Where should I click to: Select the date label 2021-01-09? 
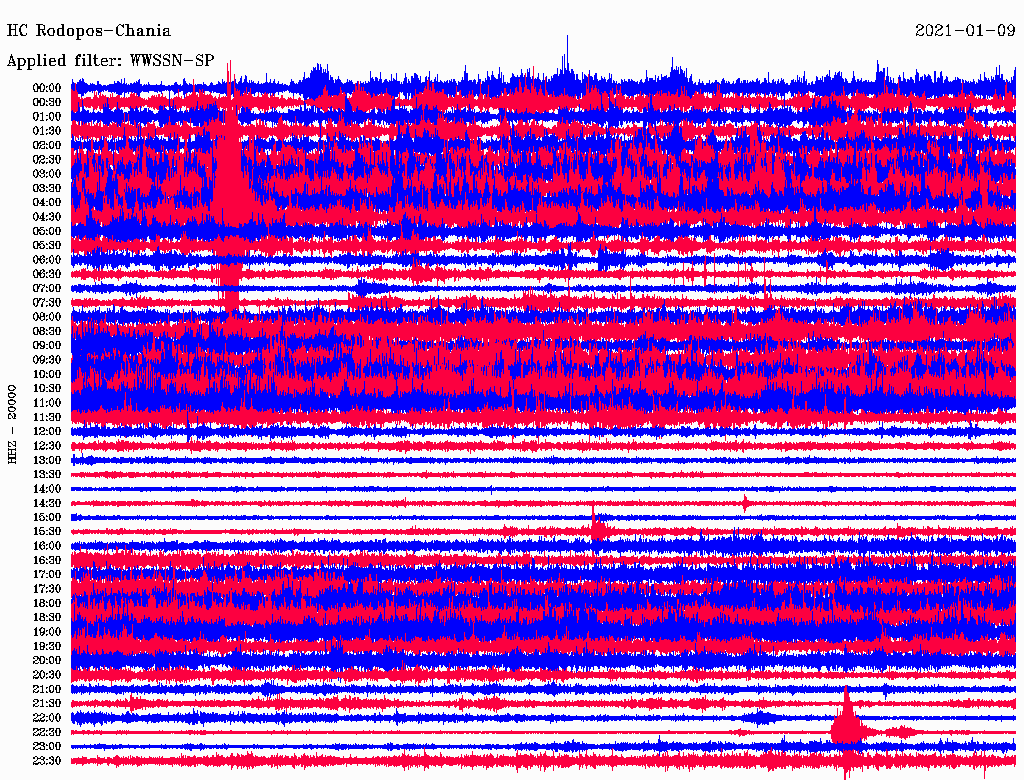pyautogui.click(x=964, y=31)
